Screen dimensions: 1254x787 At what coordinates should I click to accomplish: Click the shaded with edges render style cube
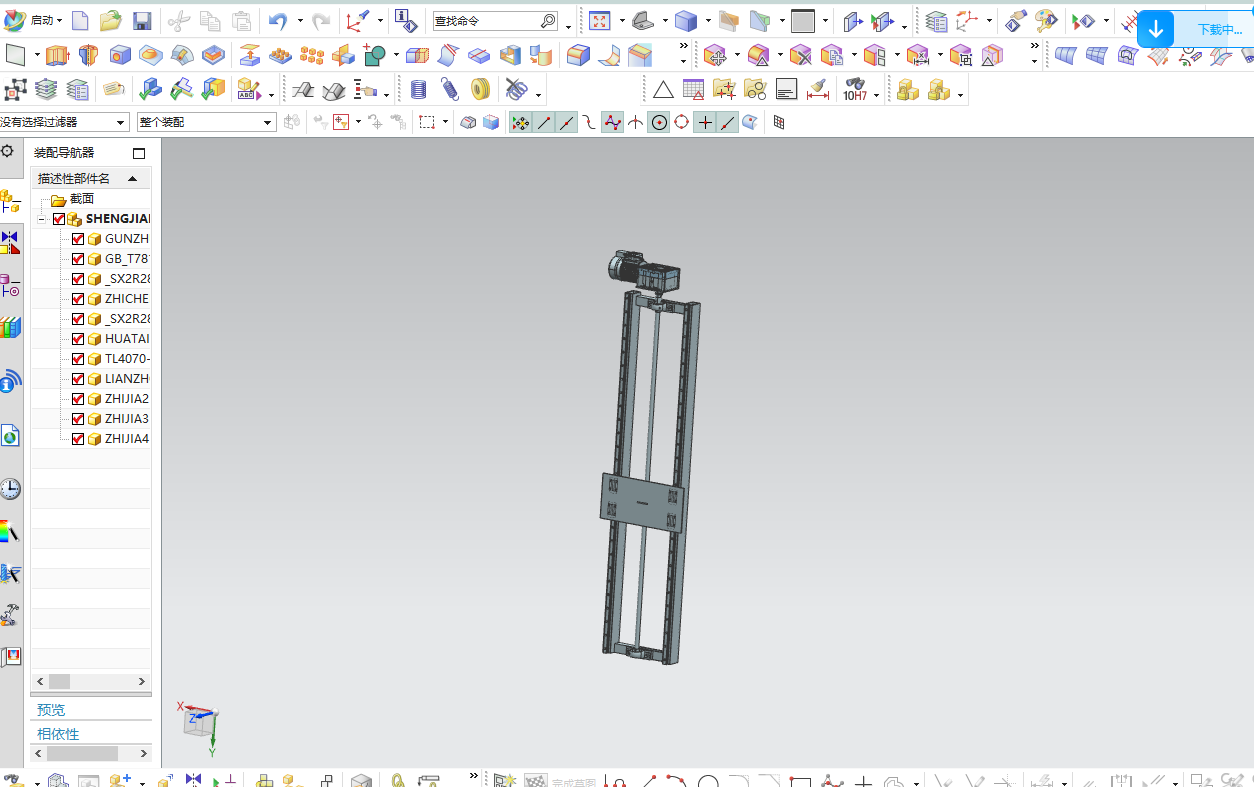pos(685,20)
